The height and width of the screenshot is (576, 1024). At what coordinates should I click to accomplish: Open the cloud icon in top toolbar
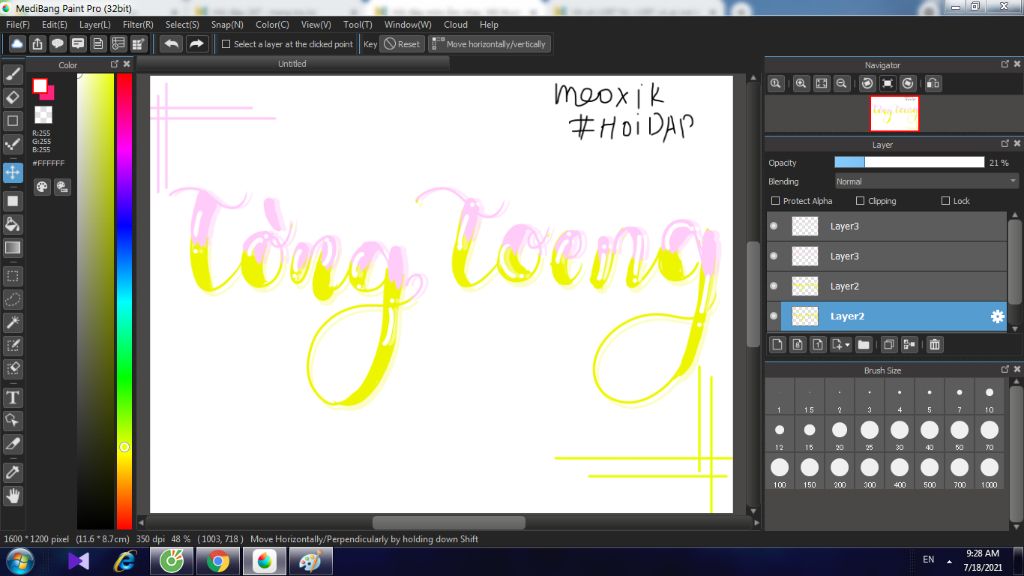[x=17, y=44]
